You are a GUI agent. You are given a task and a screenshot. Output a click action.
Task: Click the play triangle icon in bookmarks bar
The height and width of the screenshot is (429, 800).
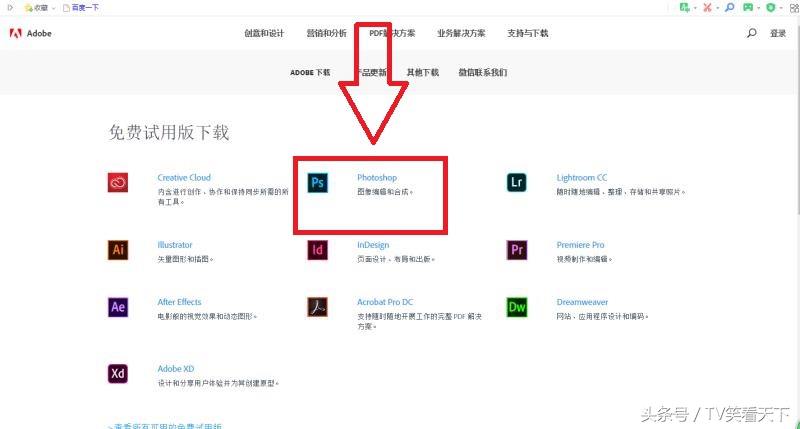(10, 8)
